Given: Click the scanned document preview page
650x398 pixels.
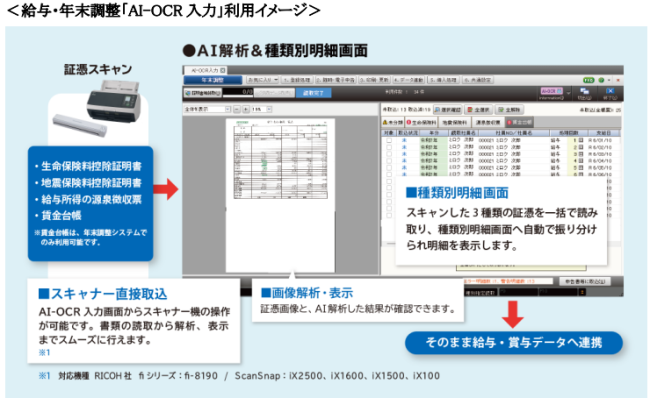Looking at the screenshot, I should [280, 195].
